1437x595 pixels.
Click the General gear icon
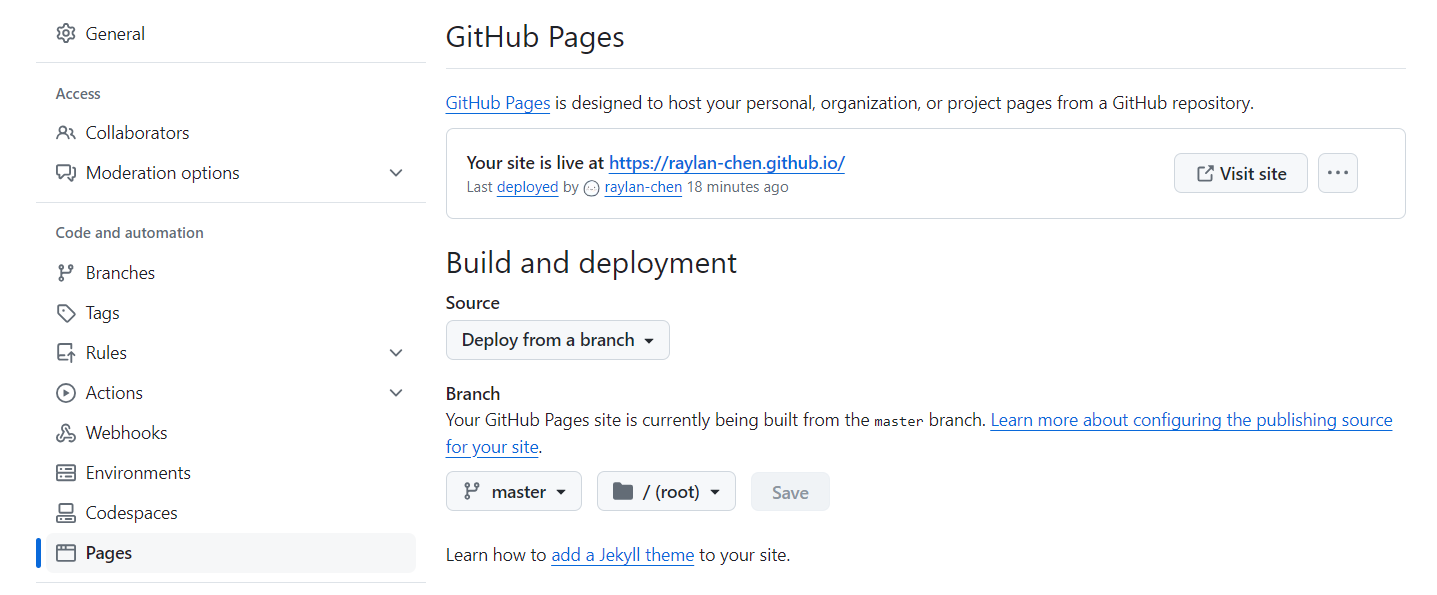[66, 33]
